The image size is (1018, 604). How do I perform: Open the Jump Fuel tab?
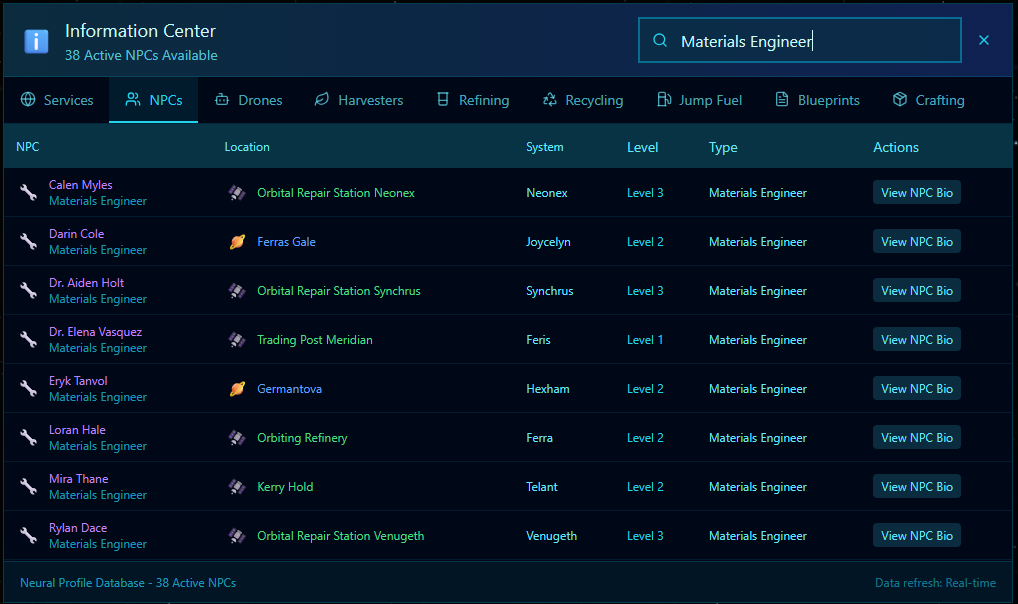click(698, 100)
